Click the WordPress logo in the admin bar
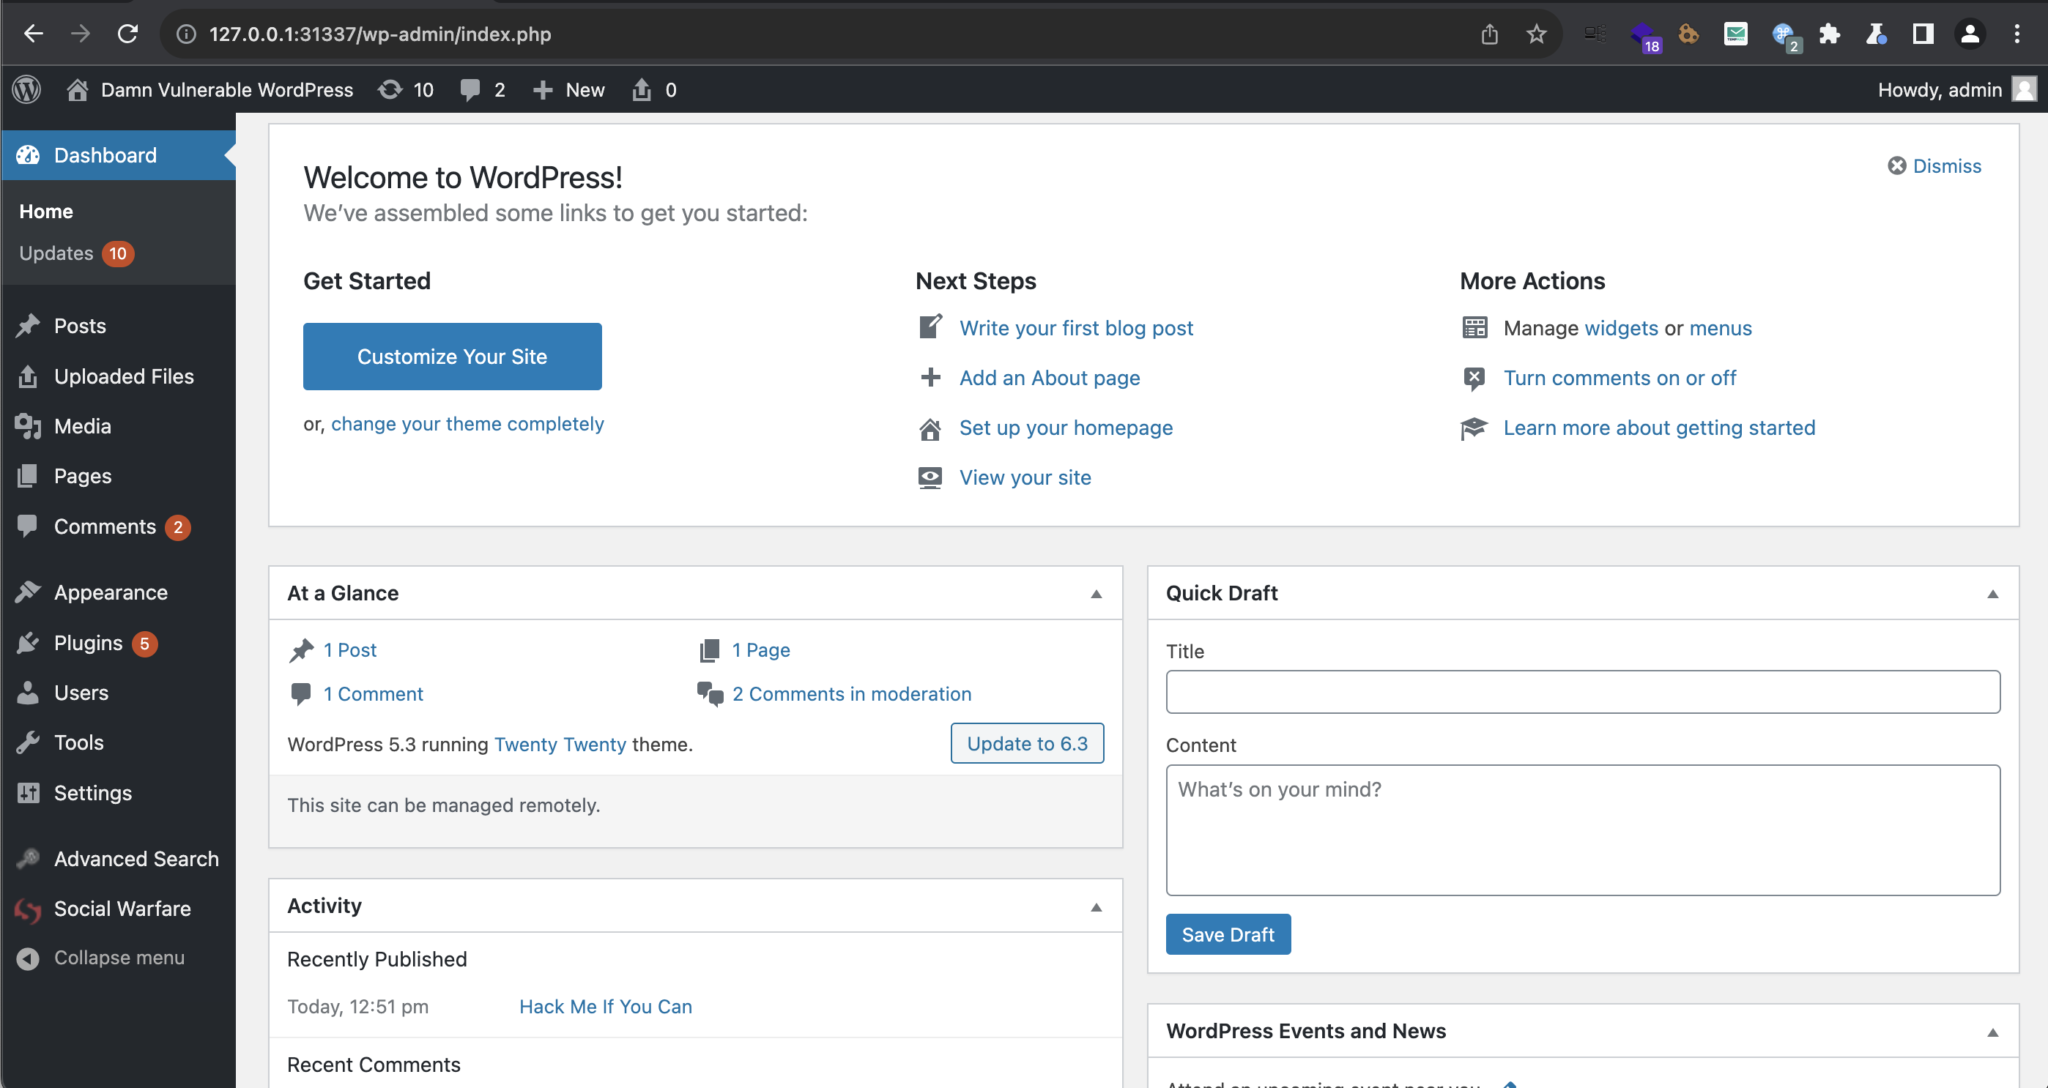Image resolution: width=2048 pixels, height=1088 pixels. pos(26,89)
